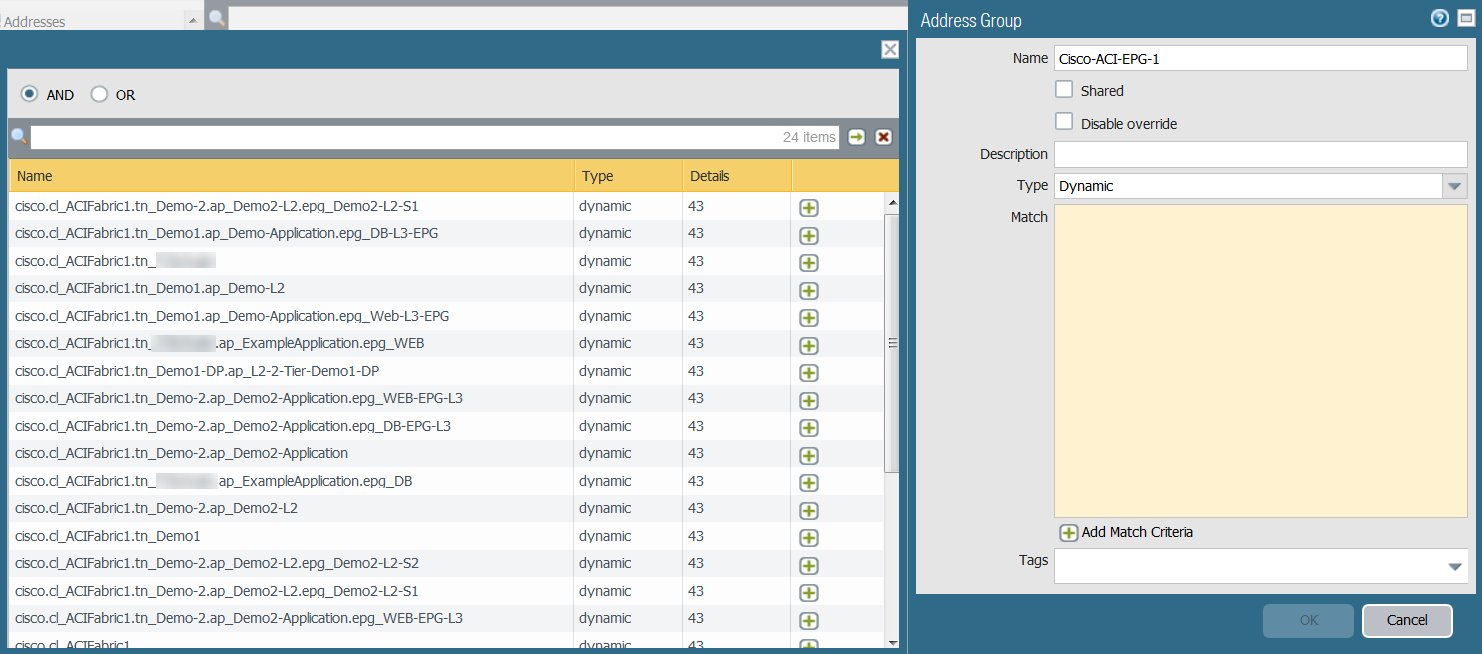Click the green arrow apply filter icon

pos(857,137)
